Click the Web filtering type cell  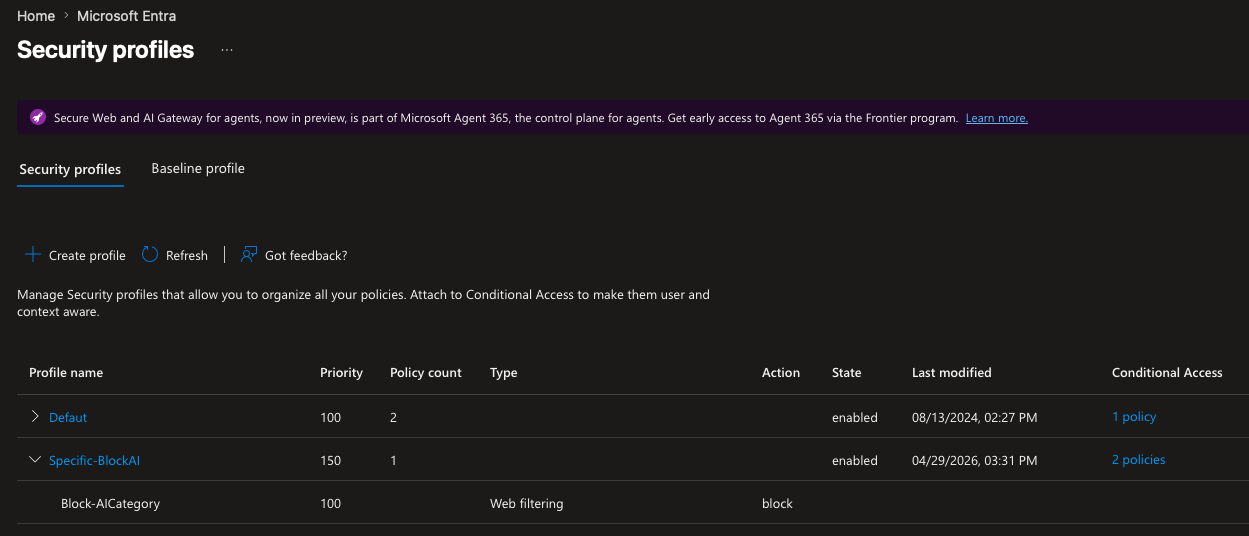(526, 504)
